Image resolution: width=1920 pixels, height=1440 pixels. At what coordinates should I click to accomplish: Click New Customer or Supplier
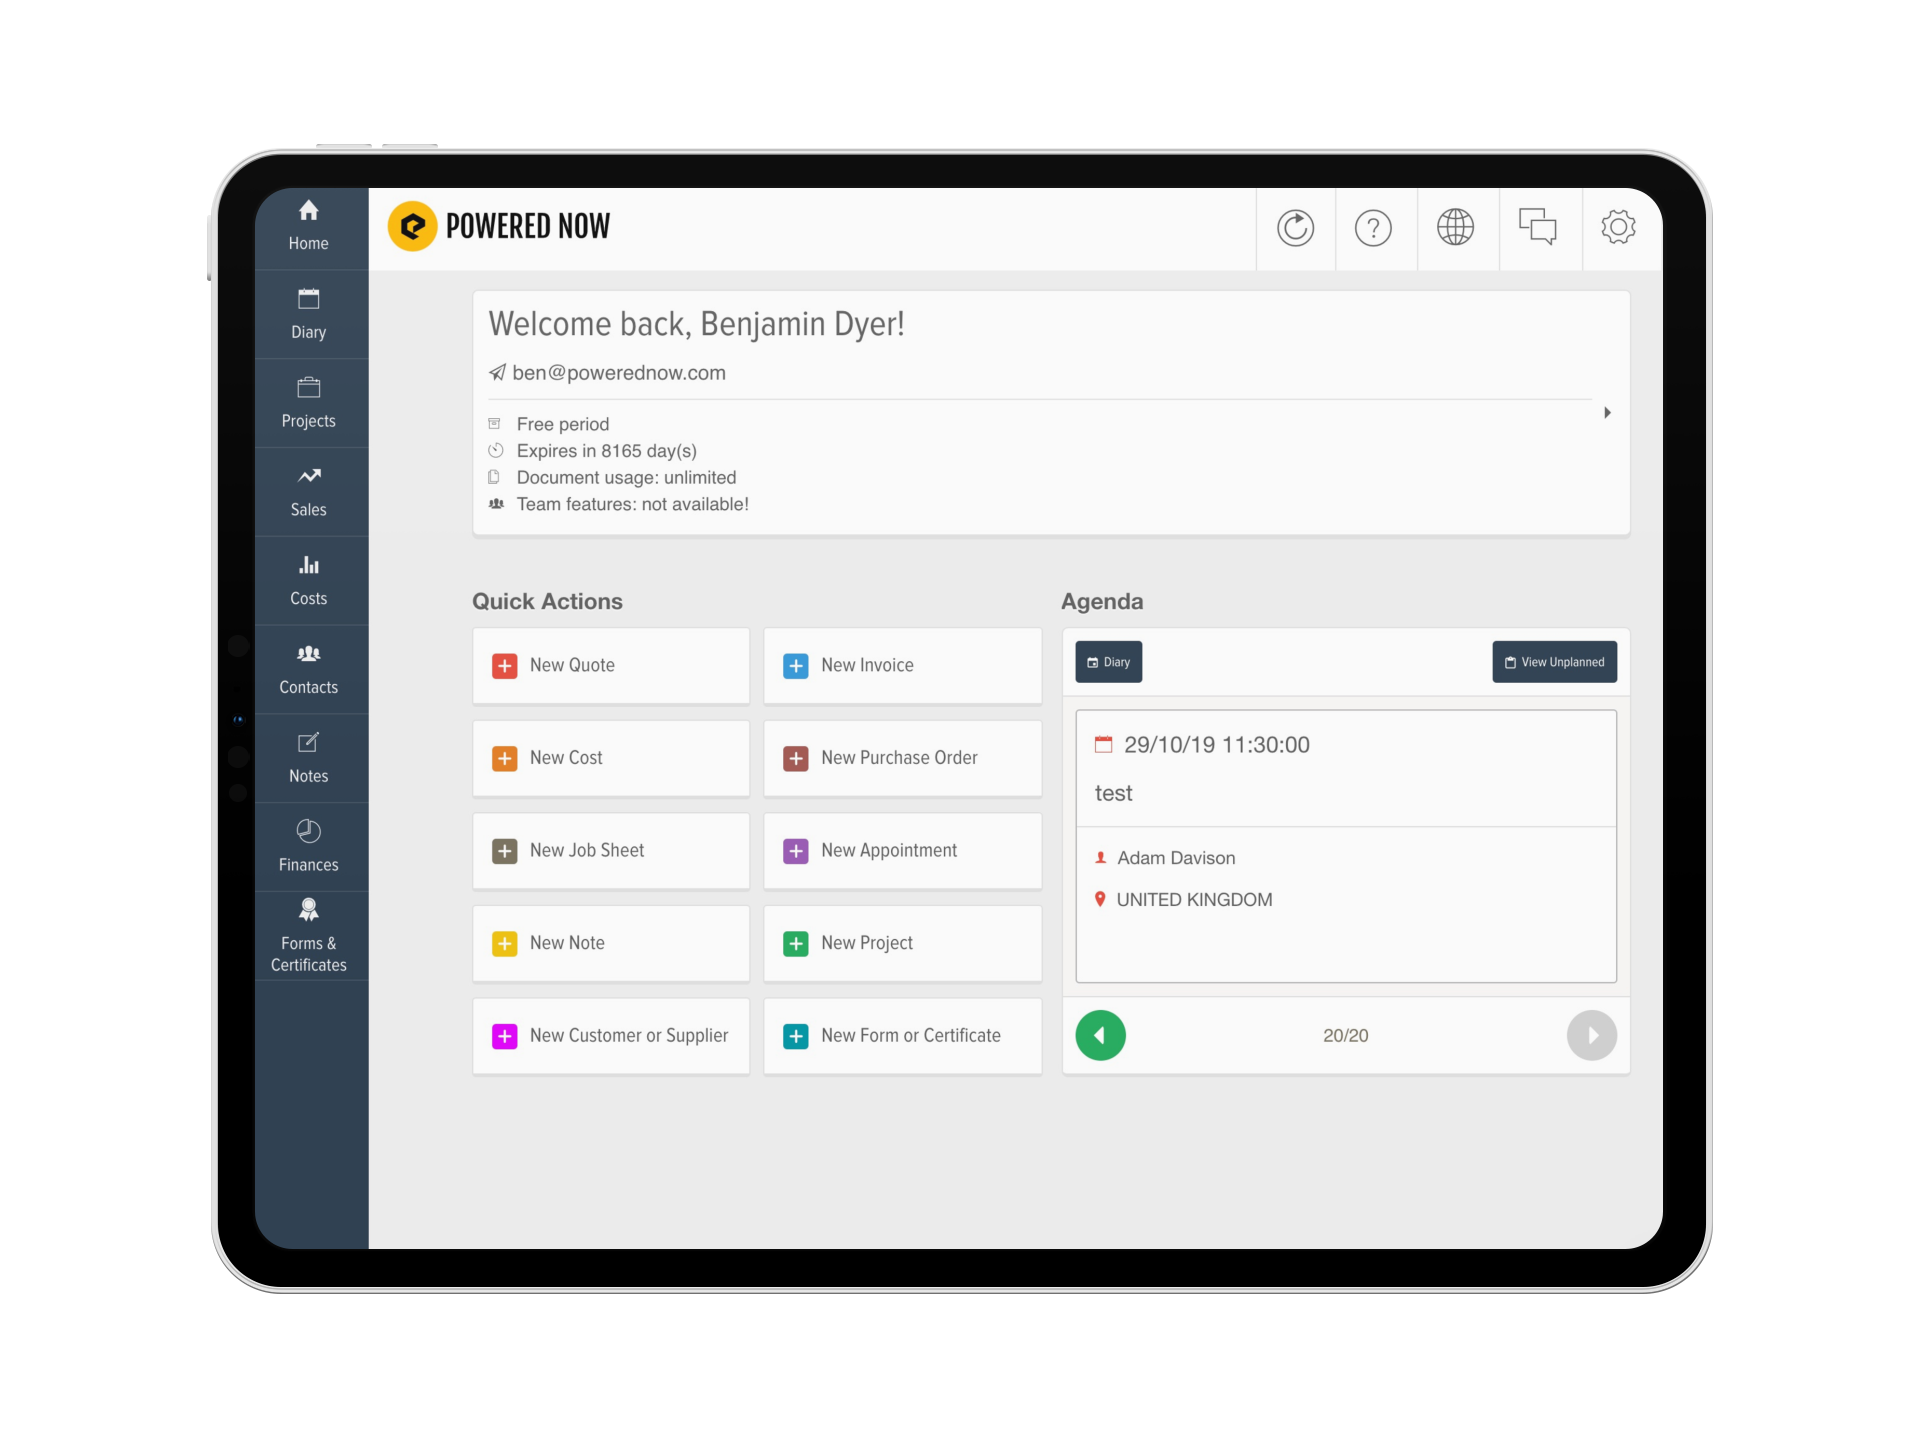click(x=612, y=1035)
